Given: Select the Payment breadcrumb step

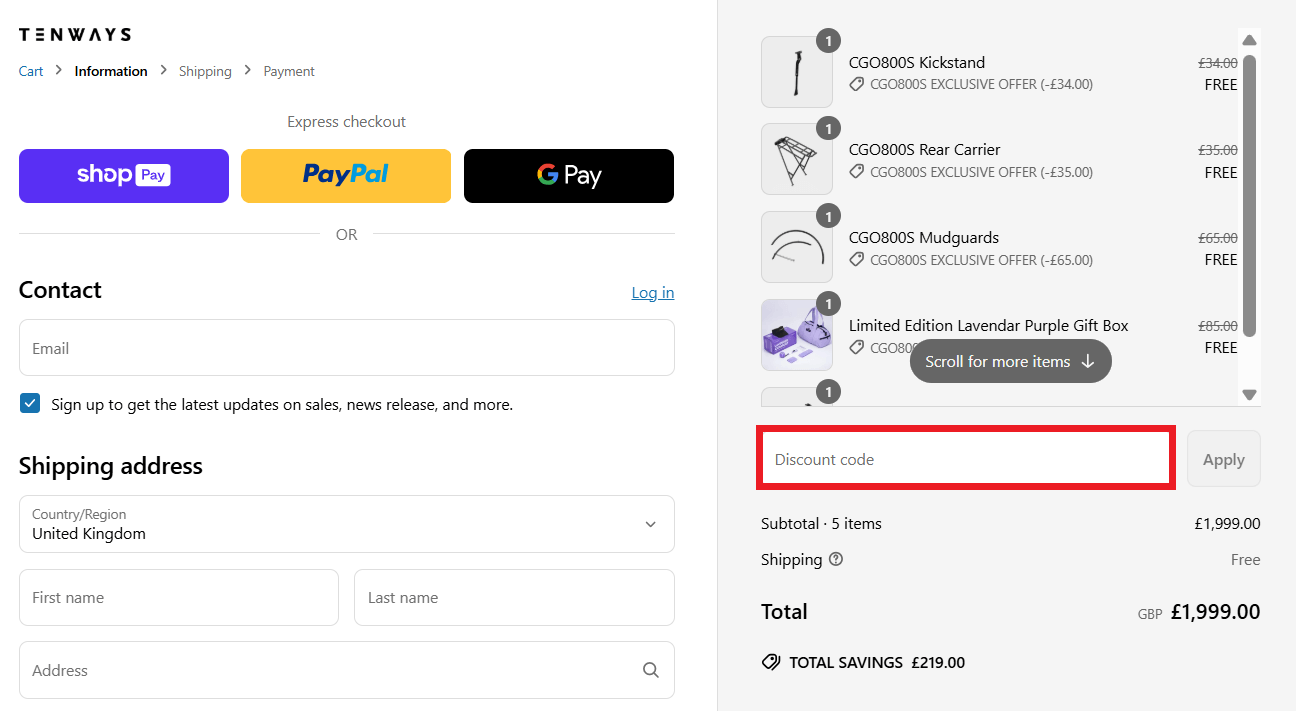Looking at the screenshot, I should point(289,71).
